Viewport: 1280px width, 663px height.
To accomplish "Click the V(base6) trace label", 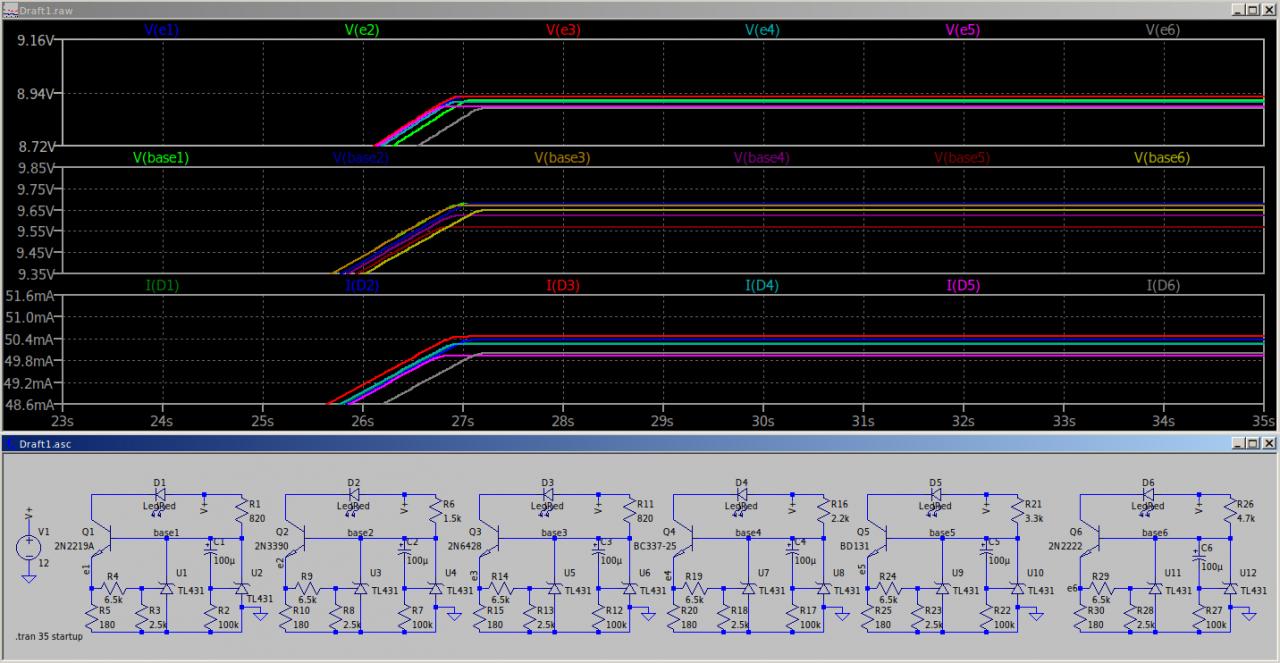I will click(1162, 157).
